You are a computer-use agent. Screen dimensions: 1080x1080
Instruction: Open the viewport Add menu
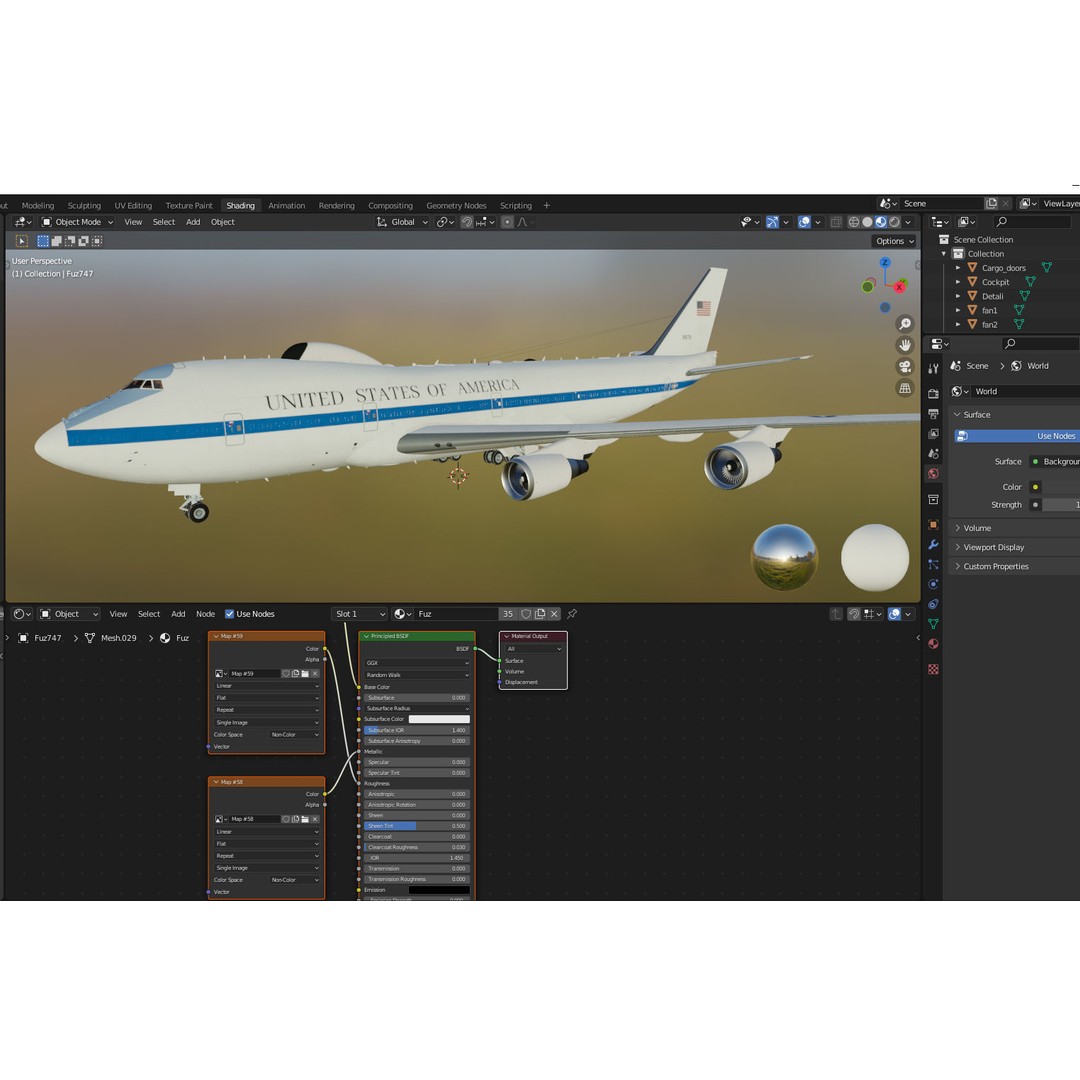pos(193,222)
